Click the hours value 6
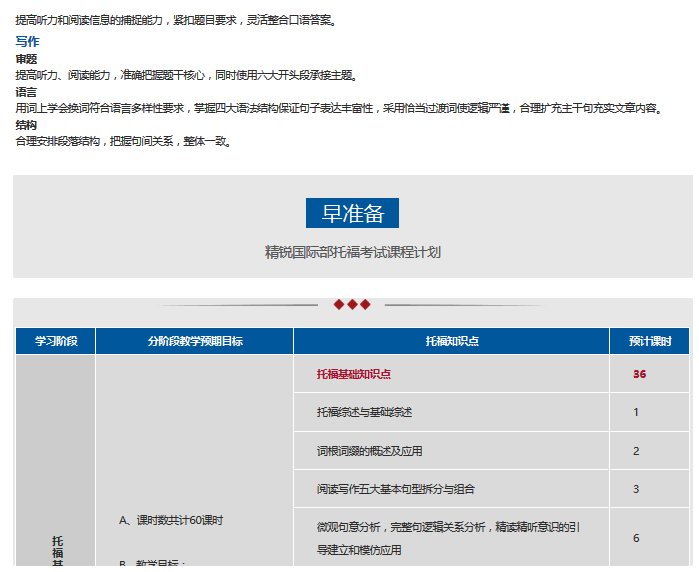 click(x=636, y=538)
